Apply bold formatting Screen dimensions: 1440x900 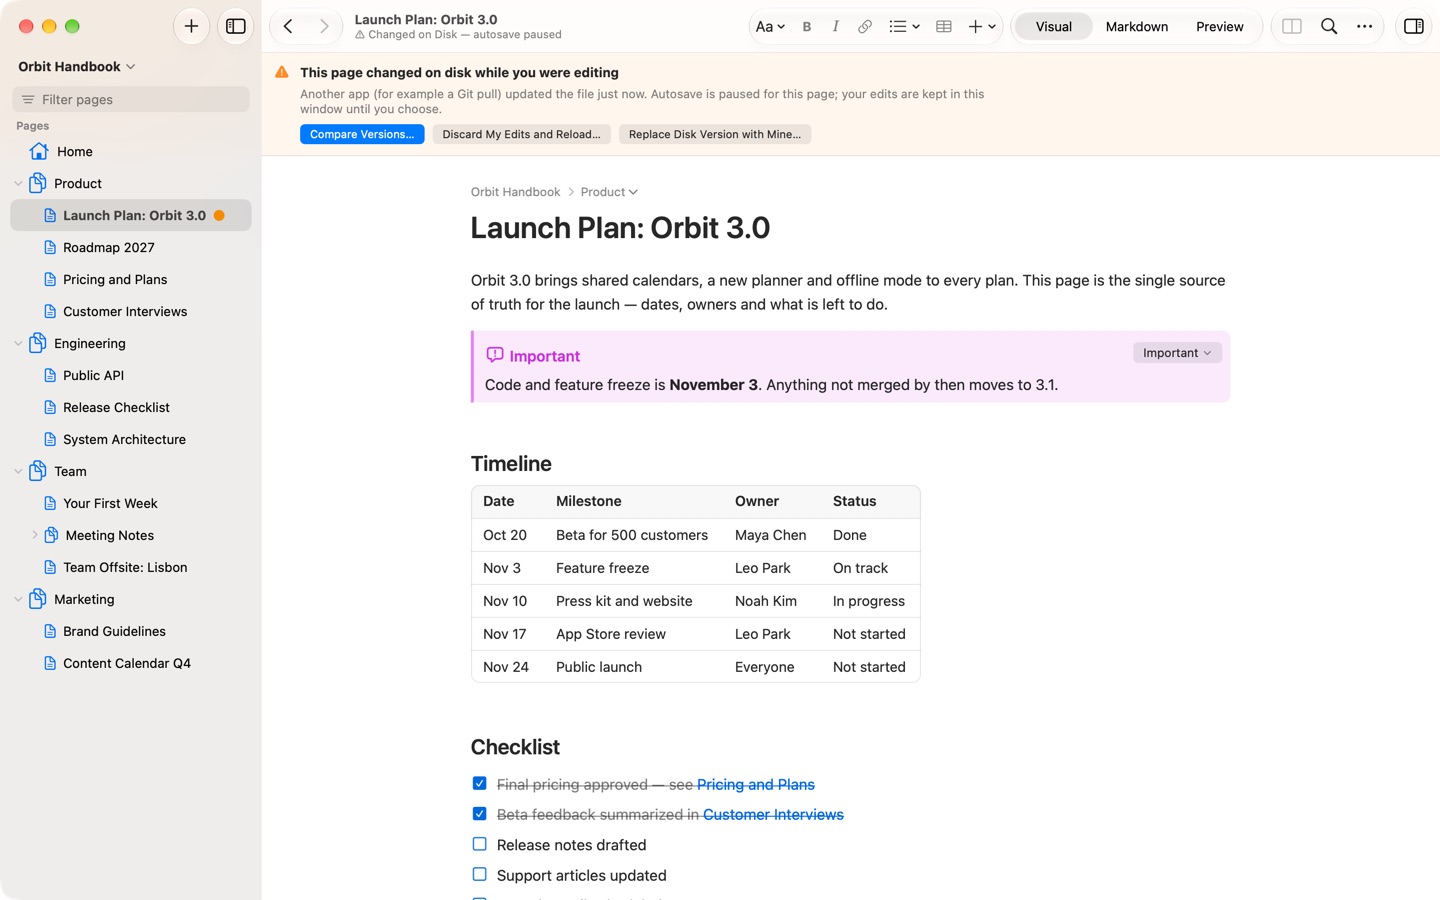(x=807, y=27)
